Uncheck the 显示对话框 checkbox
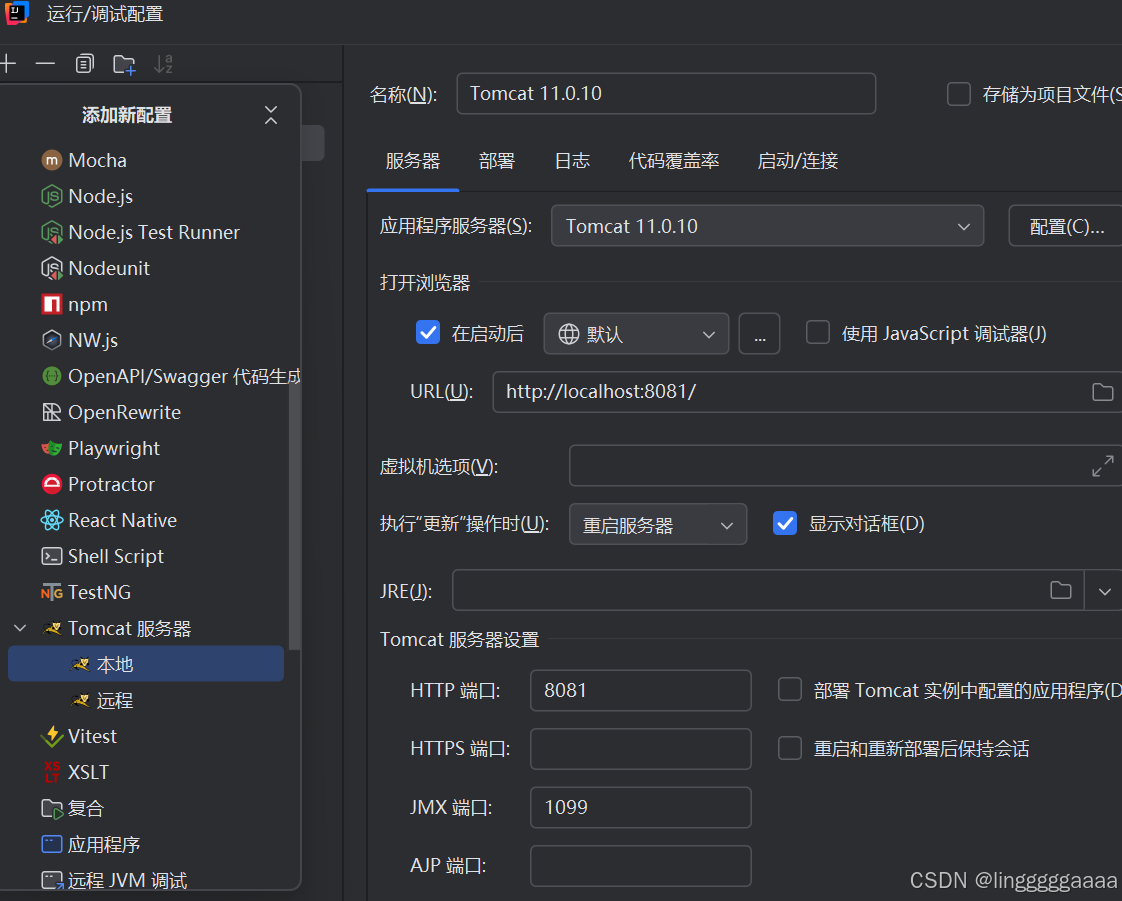This screenshot has height=901, width=1122. (x=785, y=524)
